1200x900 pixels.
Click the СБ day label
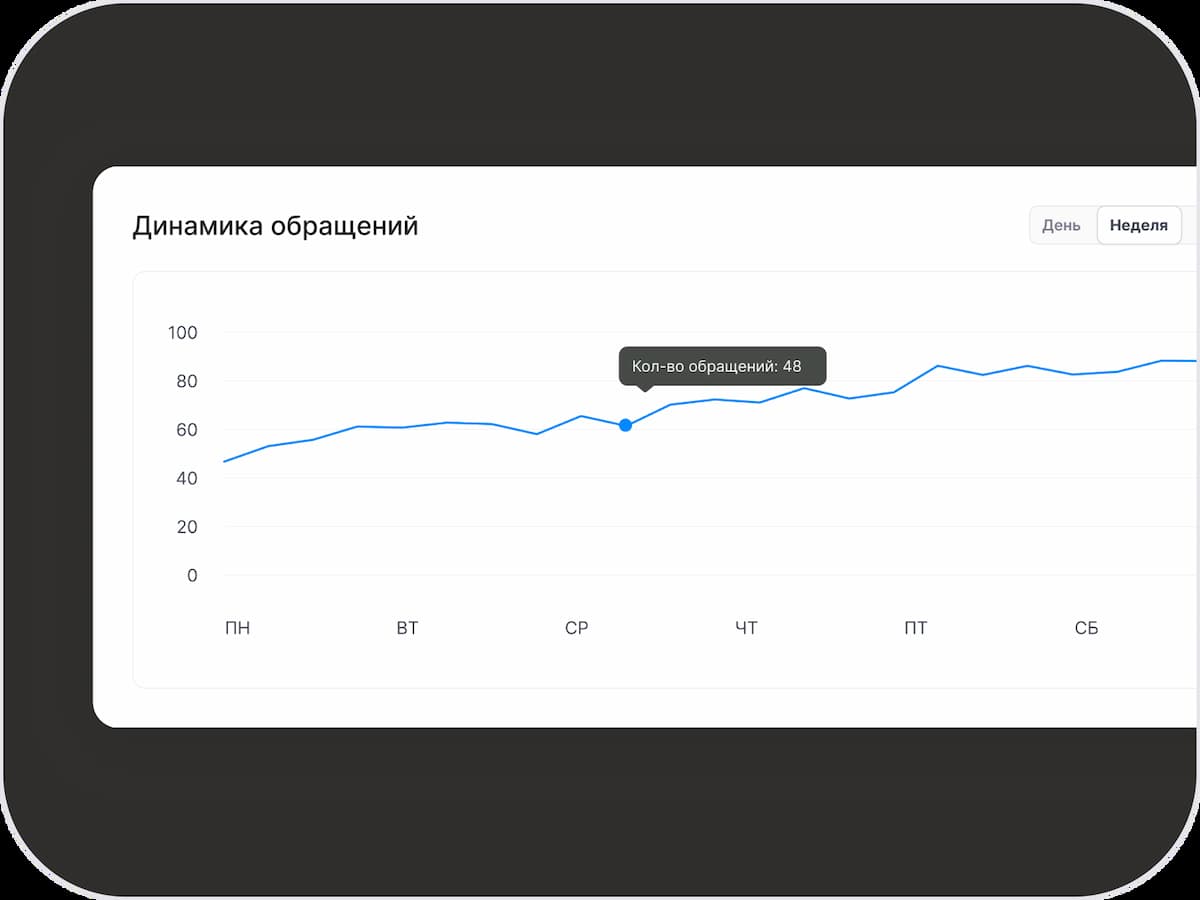click(x=1087, y=627)
